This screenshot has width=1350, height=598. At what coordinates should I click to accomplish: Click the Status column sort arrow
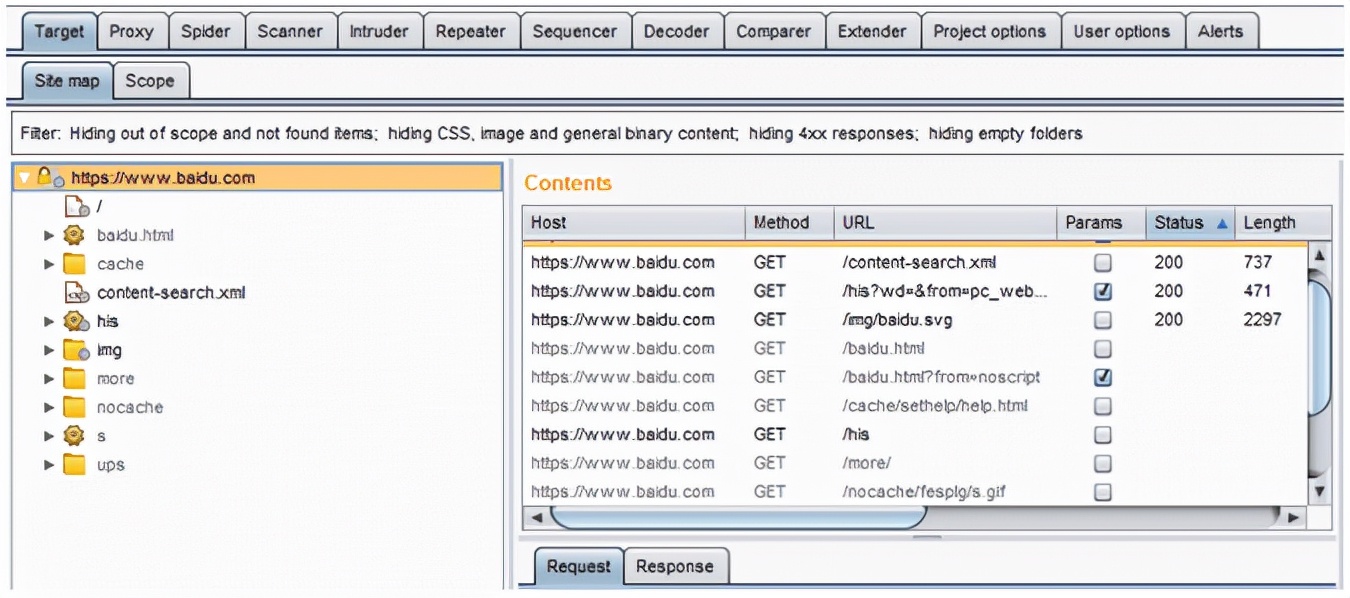click(x=1222, y=224)
